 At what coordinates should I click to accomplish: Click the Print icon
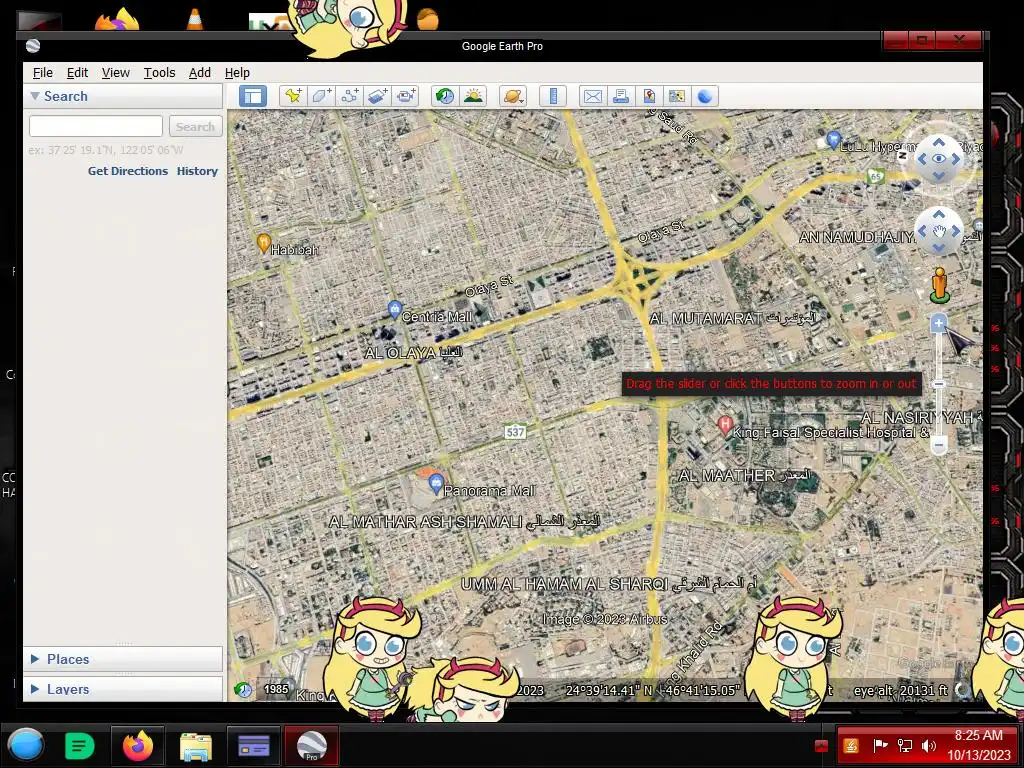(620, 97)
